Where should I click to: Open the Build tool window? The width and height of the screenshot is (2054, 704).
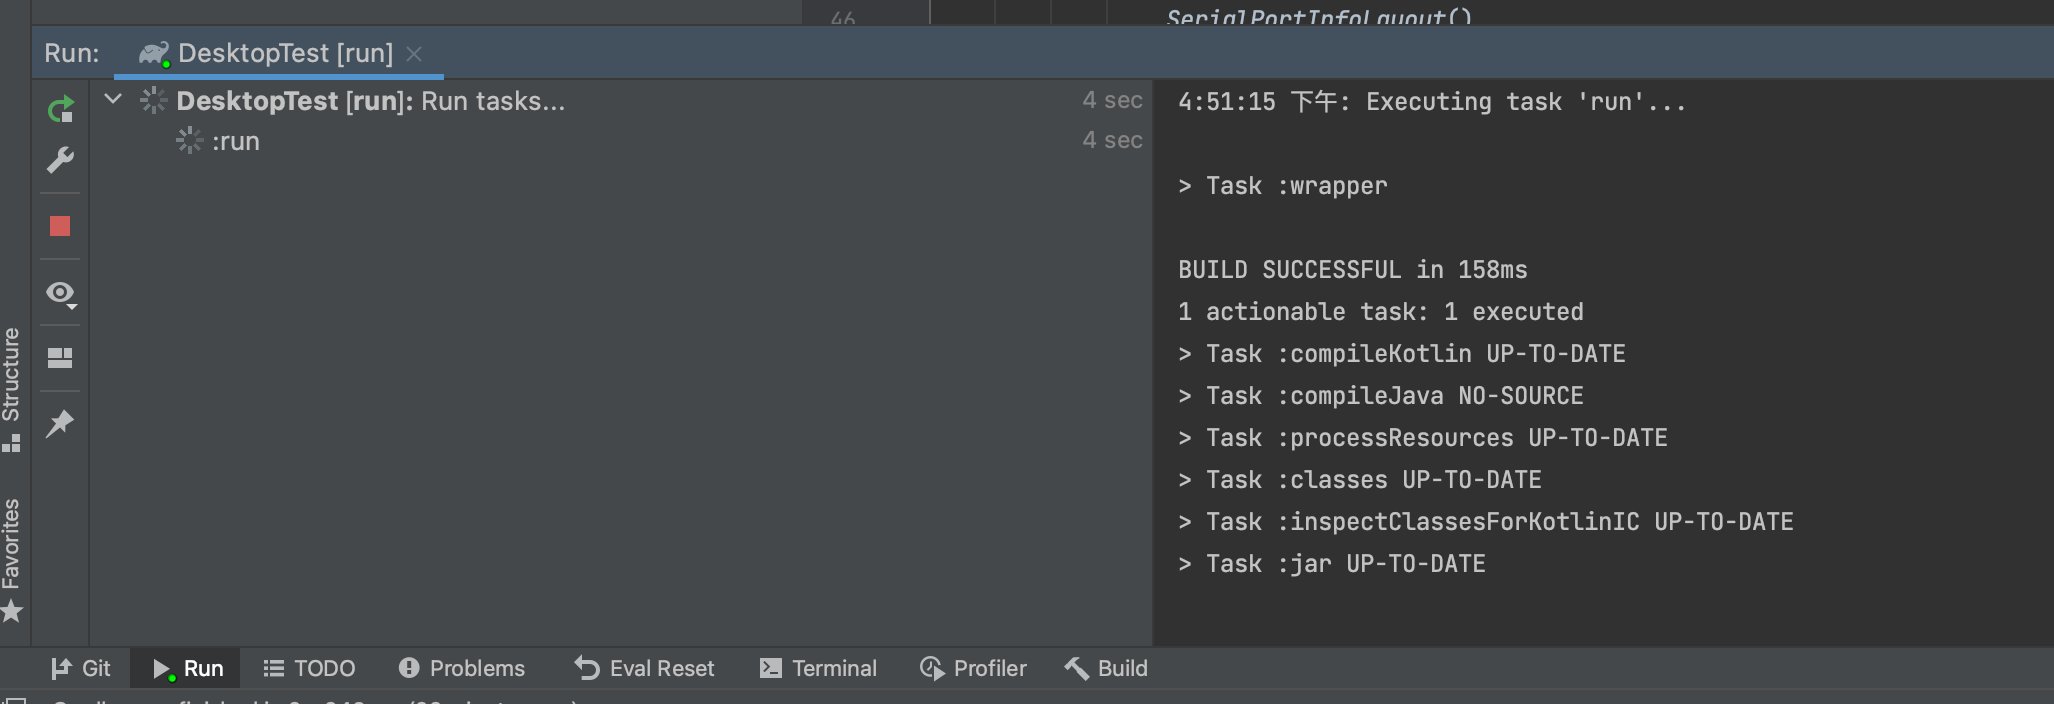[x=1106, y=668]
